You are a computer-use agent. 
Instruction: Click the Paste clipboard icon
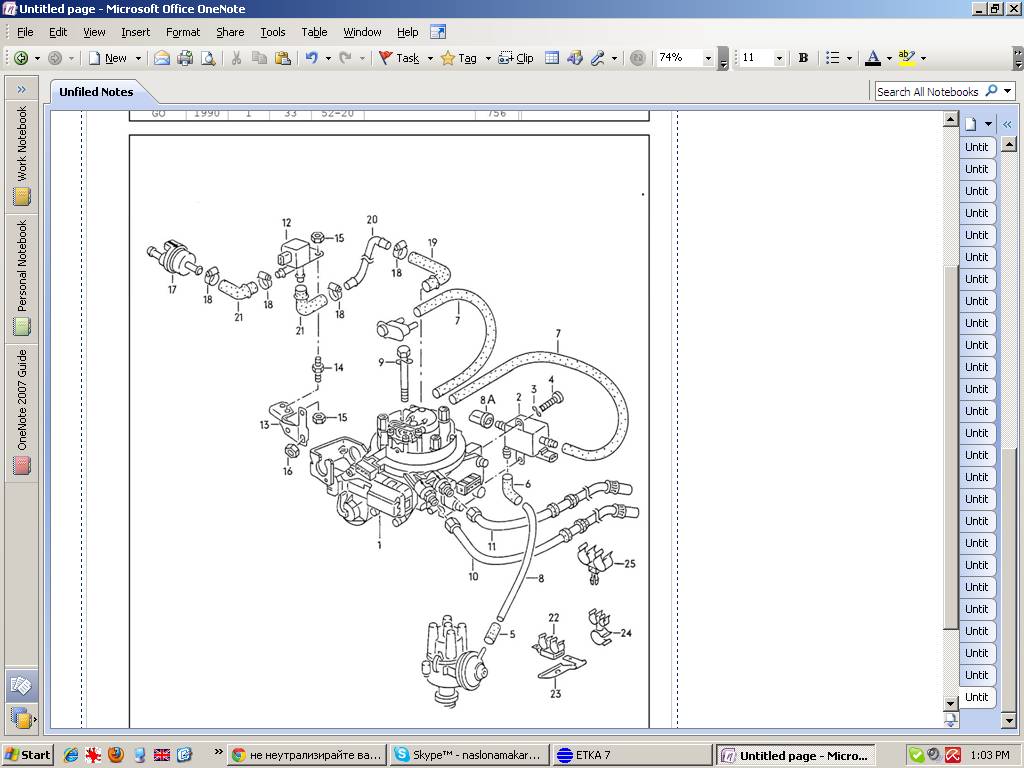tap(282, 58)
